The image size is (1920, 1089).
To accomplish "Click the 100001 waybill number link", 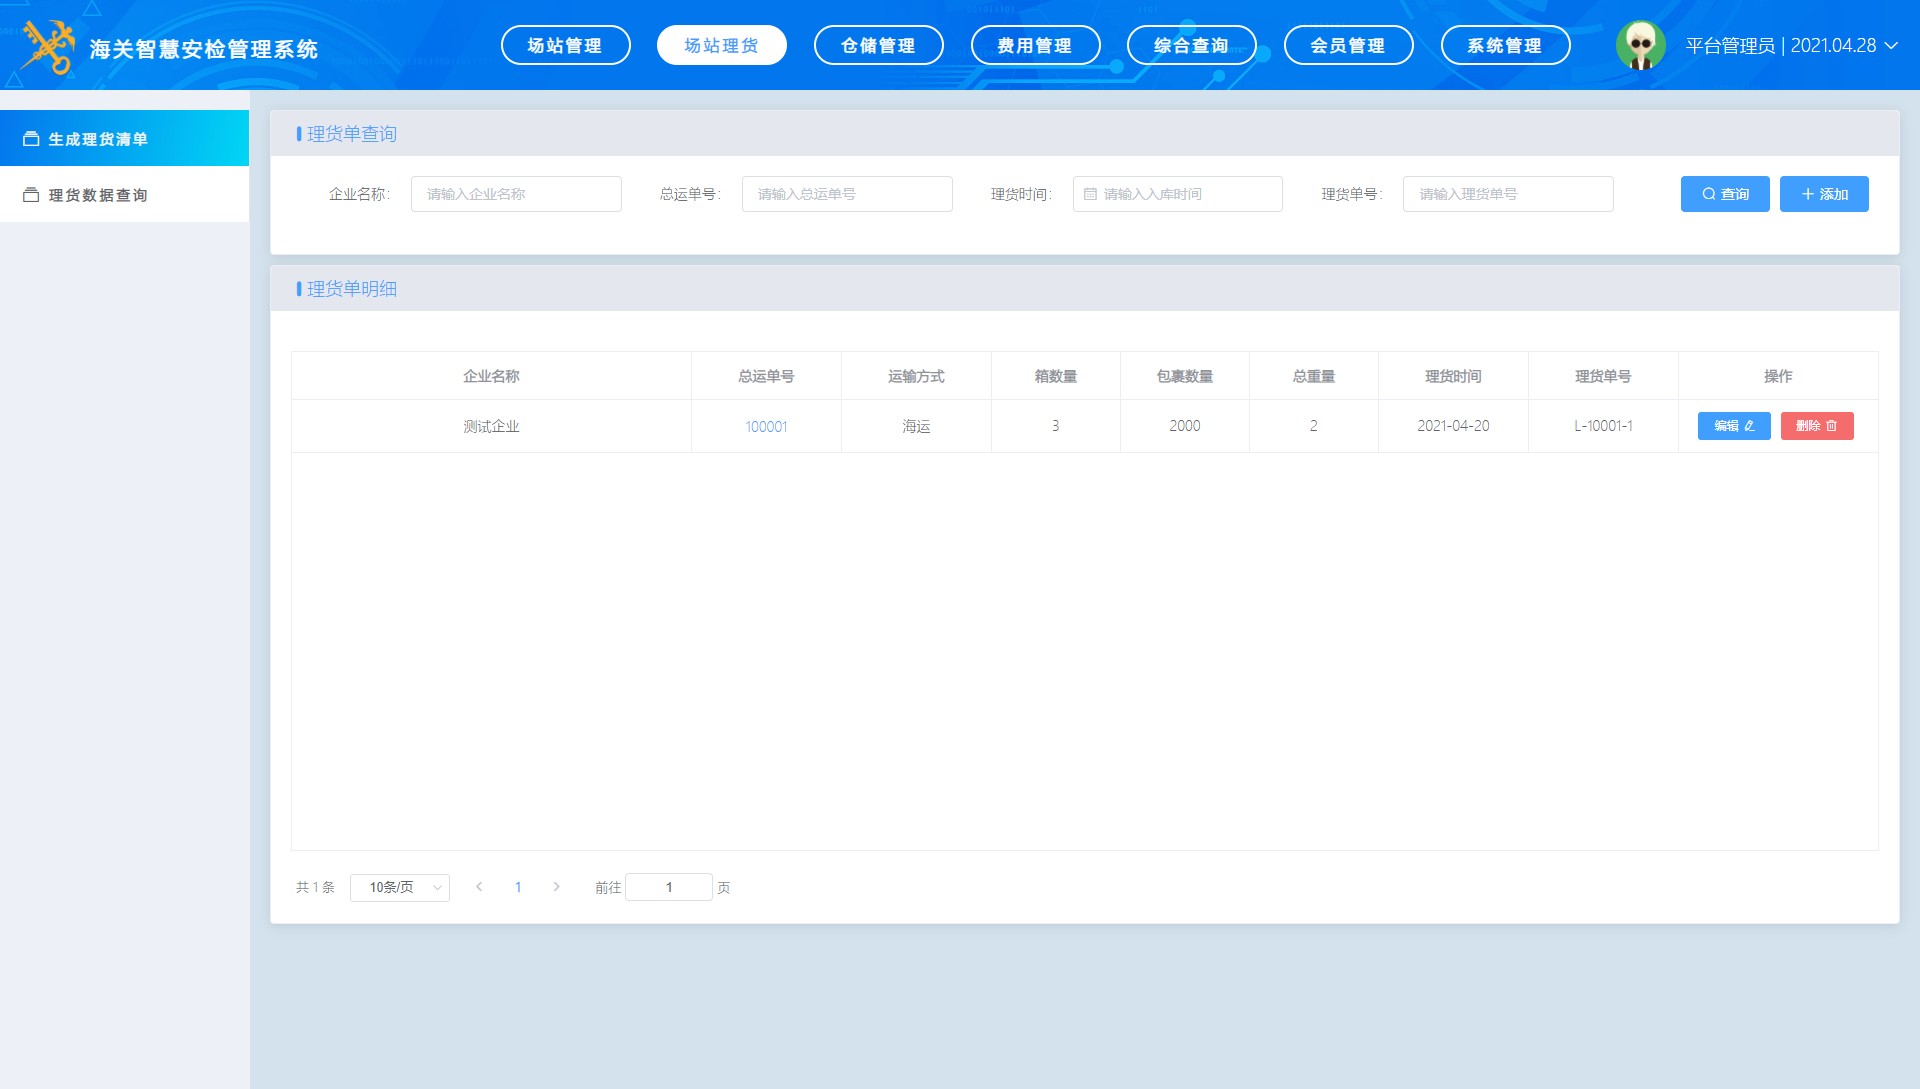I will click(766, 427).
